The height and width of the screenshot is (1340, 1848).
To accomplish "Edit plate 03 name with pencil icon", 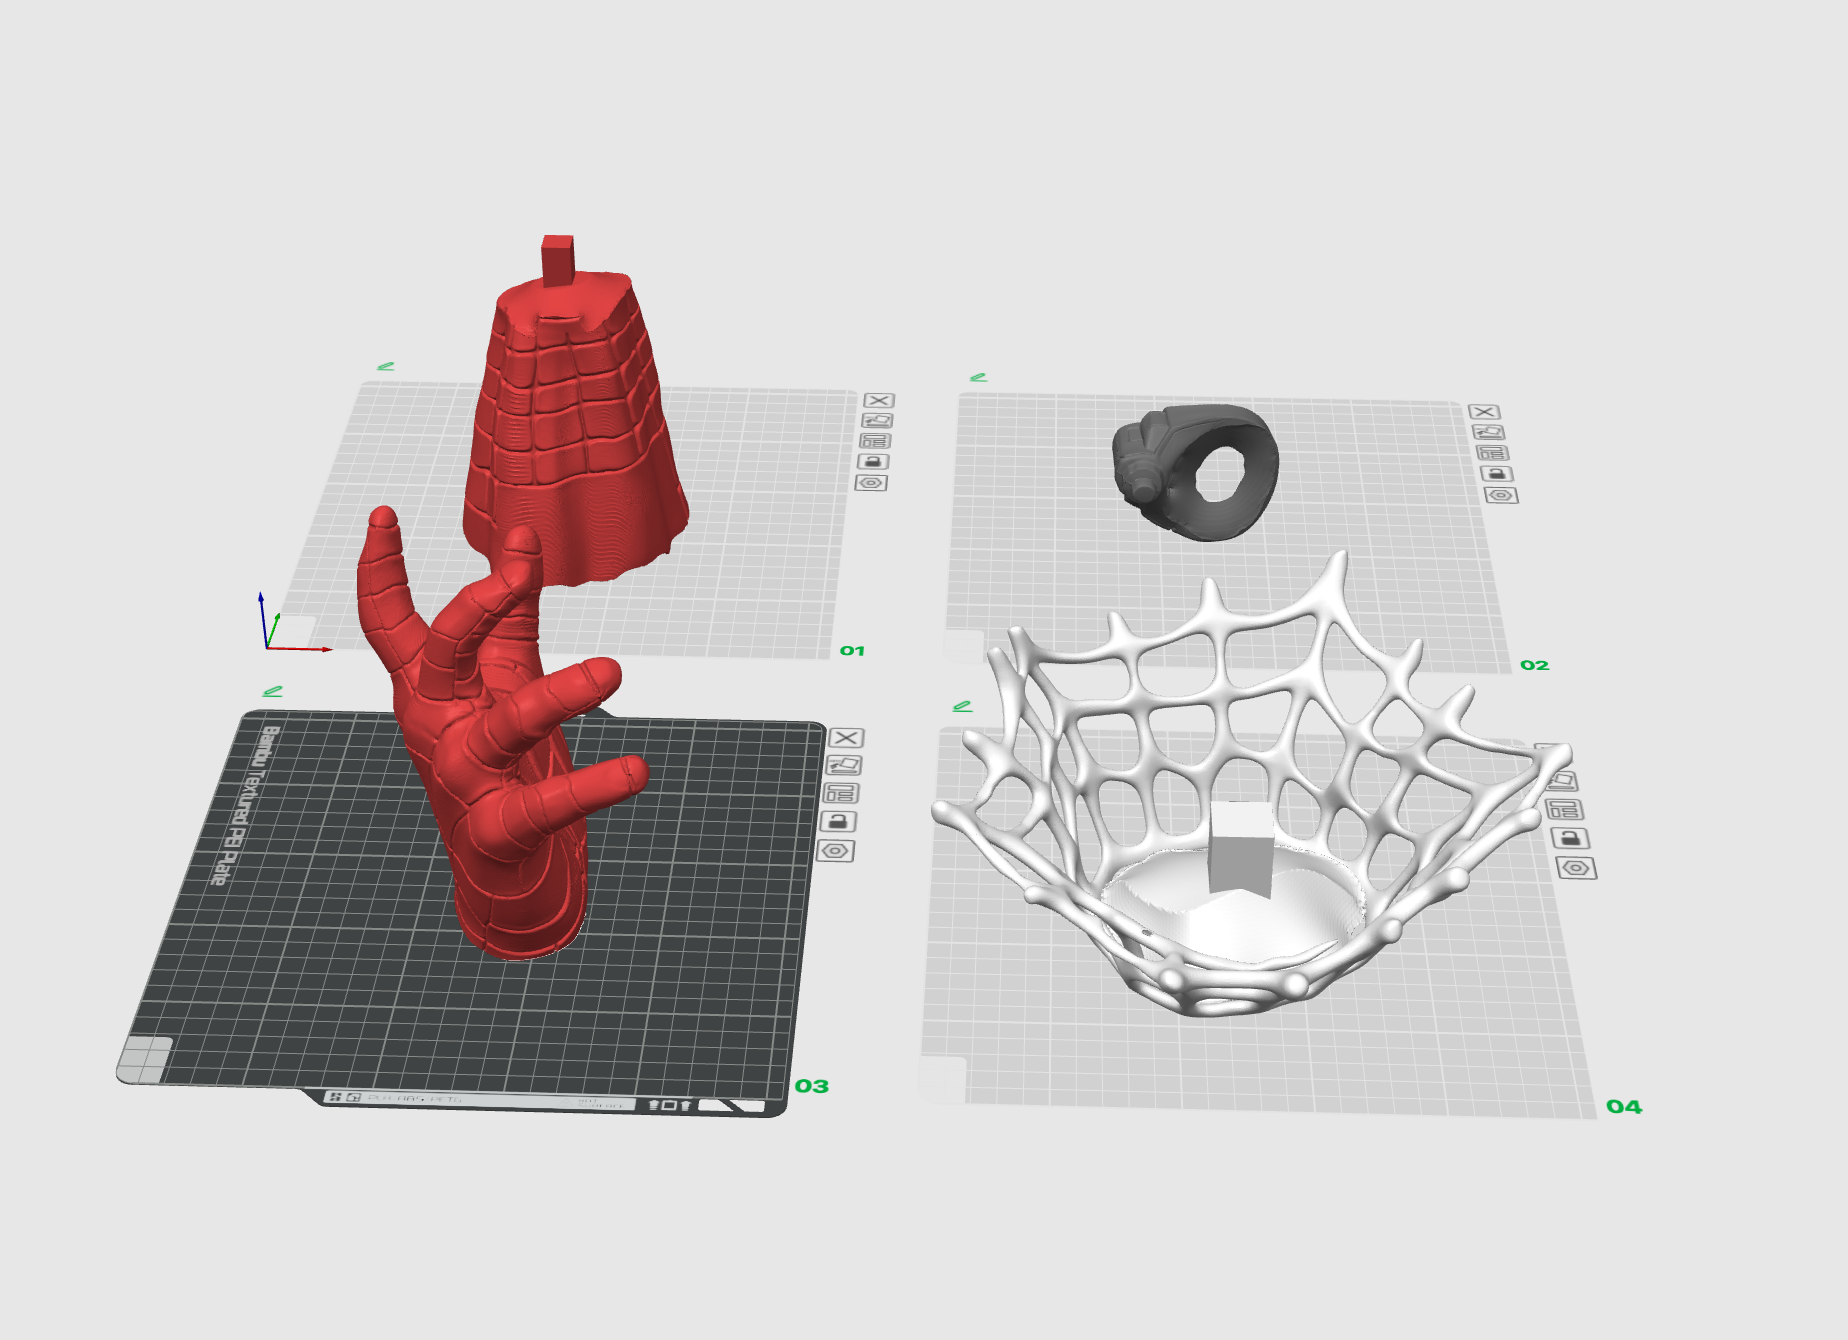I will point(272,692).
